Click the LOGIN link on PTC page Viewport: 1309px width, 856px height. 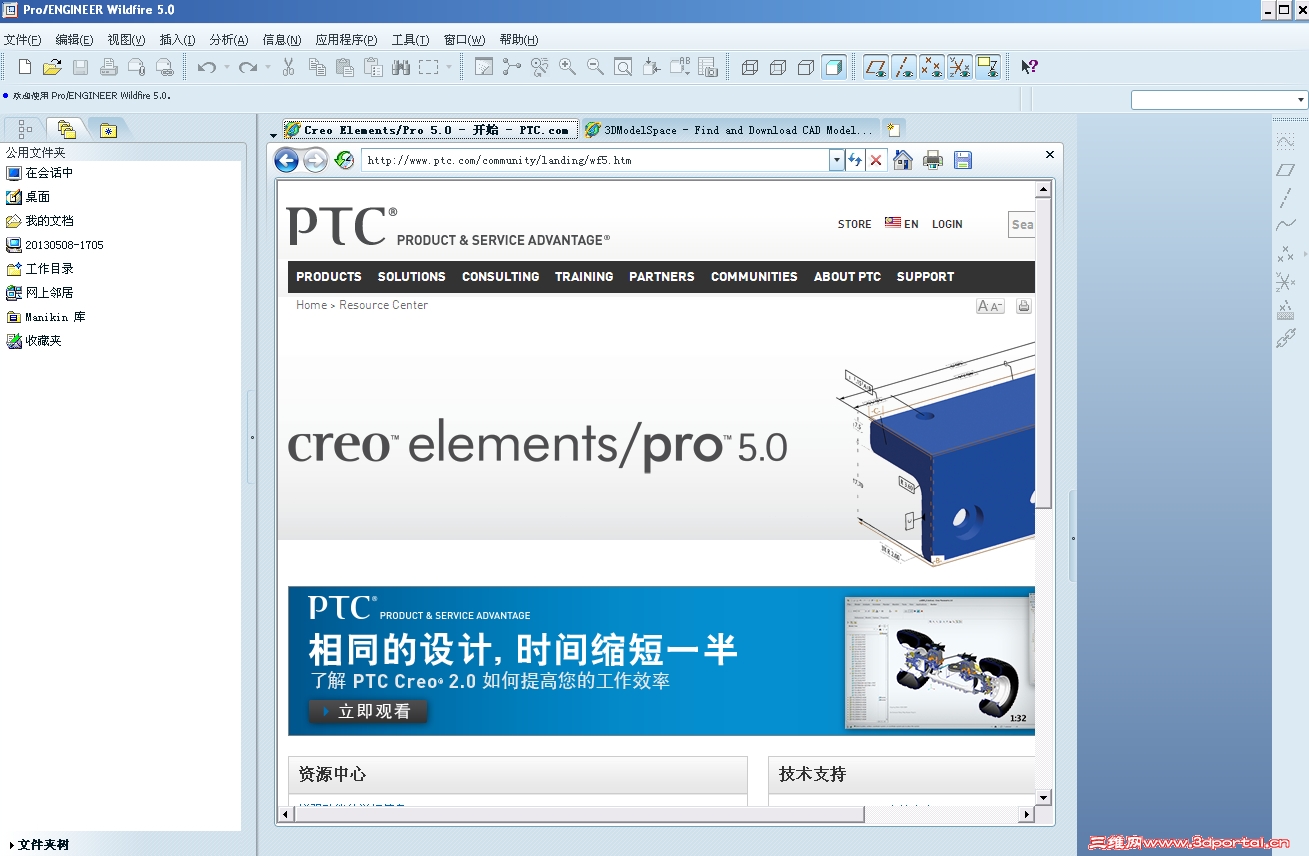click(947, 224)
